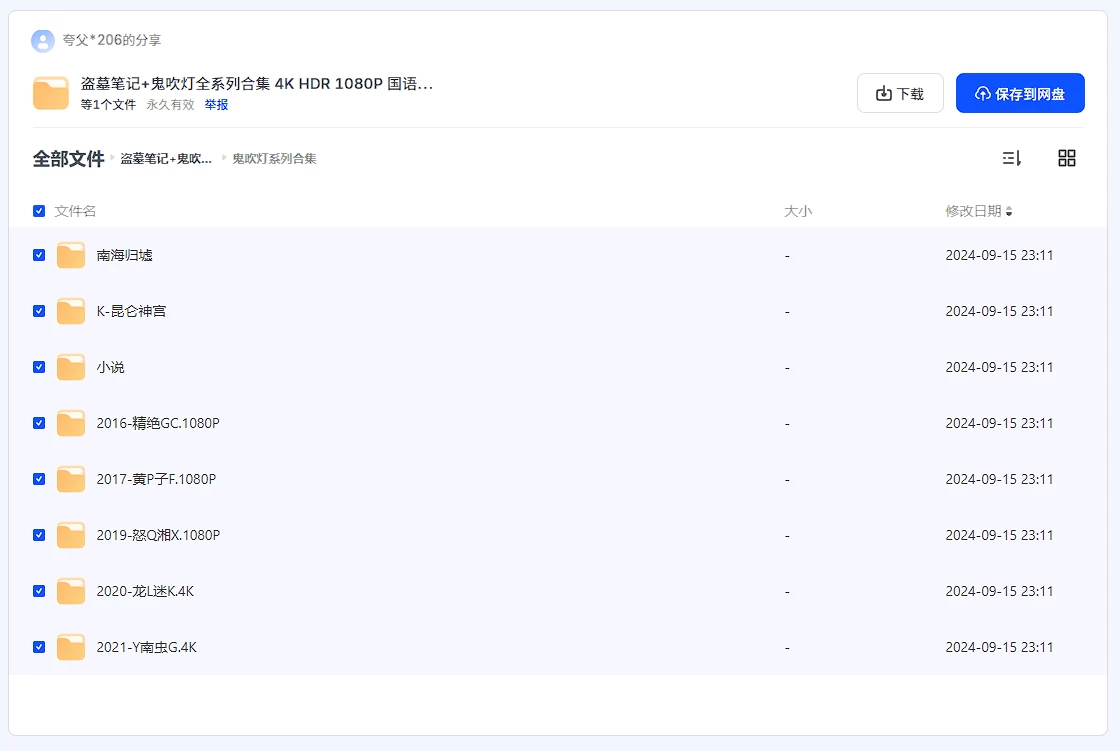
Task: Open the 2019-怒Q湘X.1080P folder name
Action: pos(158,535)
